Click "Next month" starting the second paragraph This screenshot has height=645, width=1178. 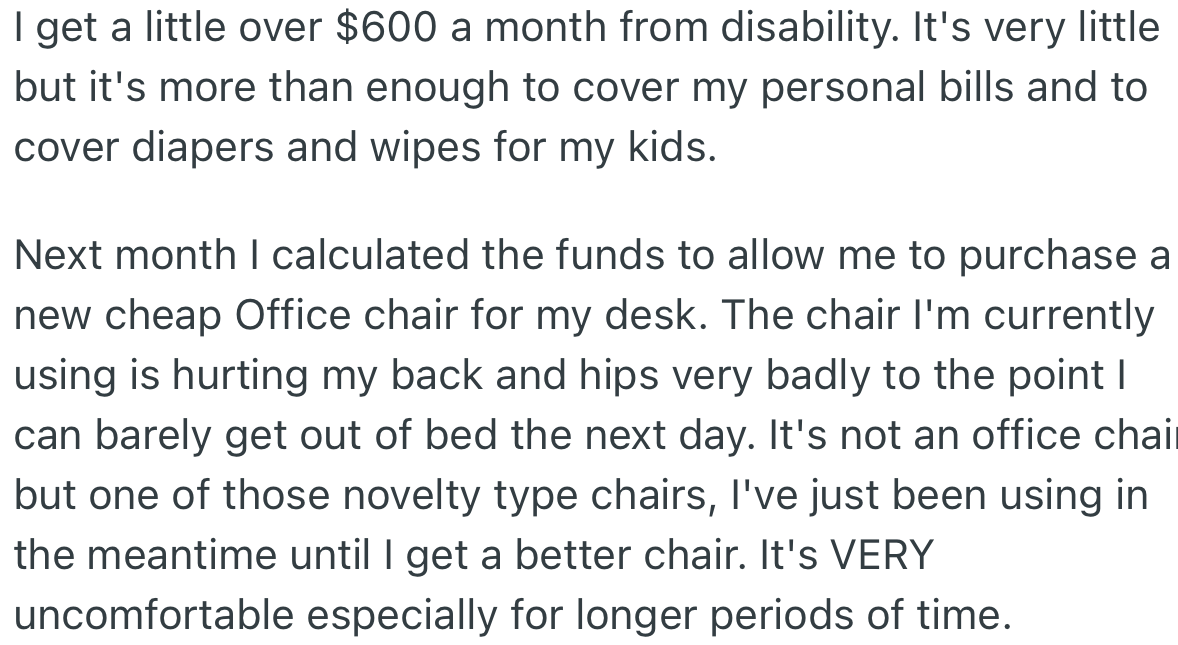[x=124, y=256]
